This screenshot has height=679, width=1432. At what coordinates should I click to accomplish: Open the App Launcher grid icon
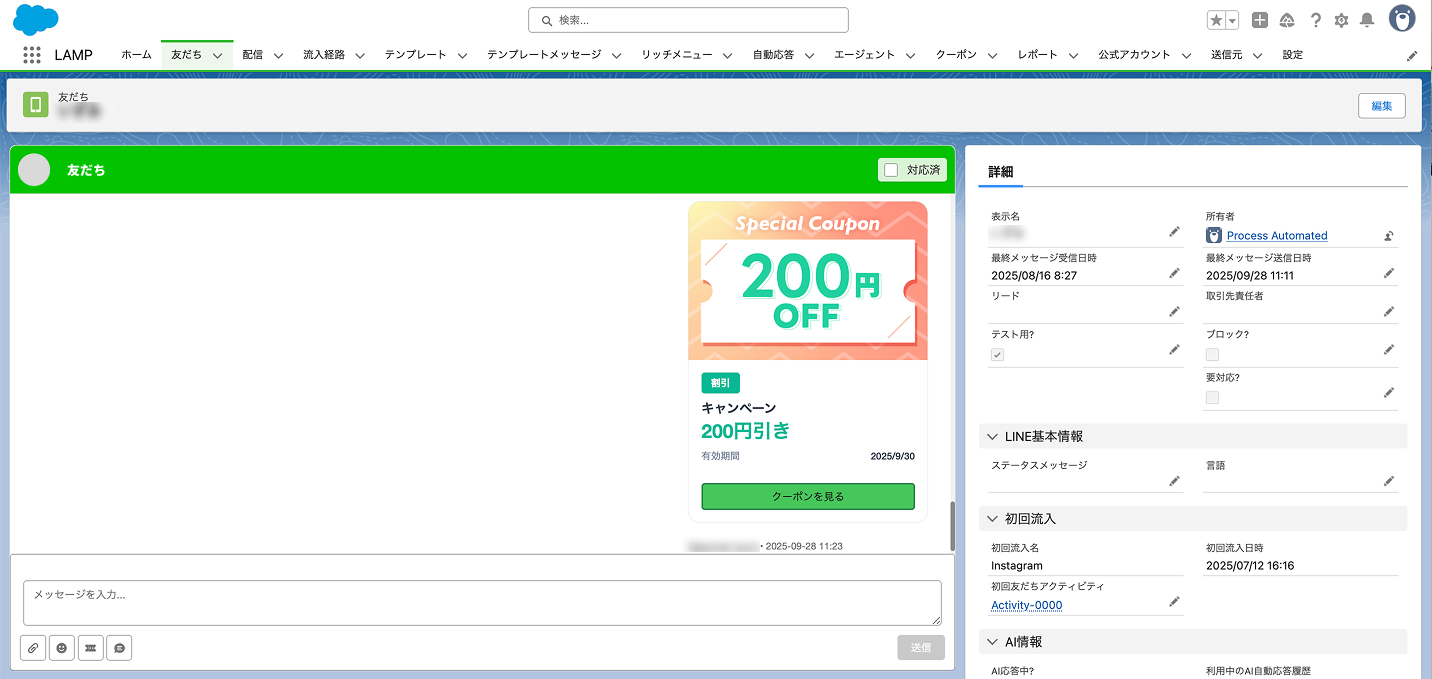tap(32, 55)
